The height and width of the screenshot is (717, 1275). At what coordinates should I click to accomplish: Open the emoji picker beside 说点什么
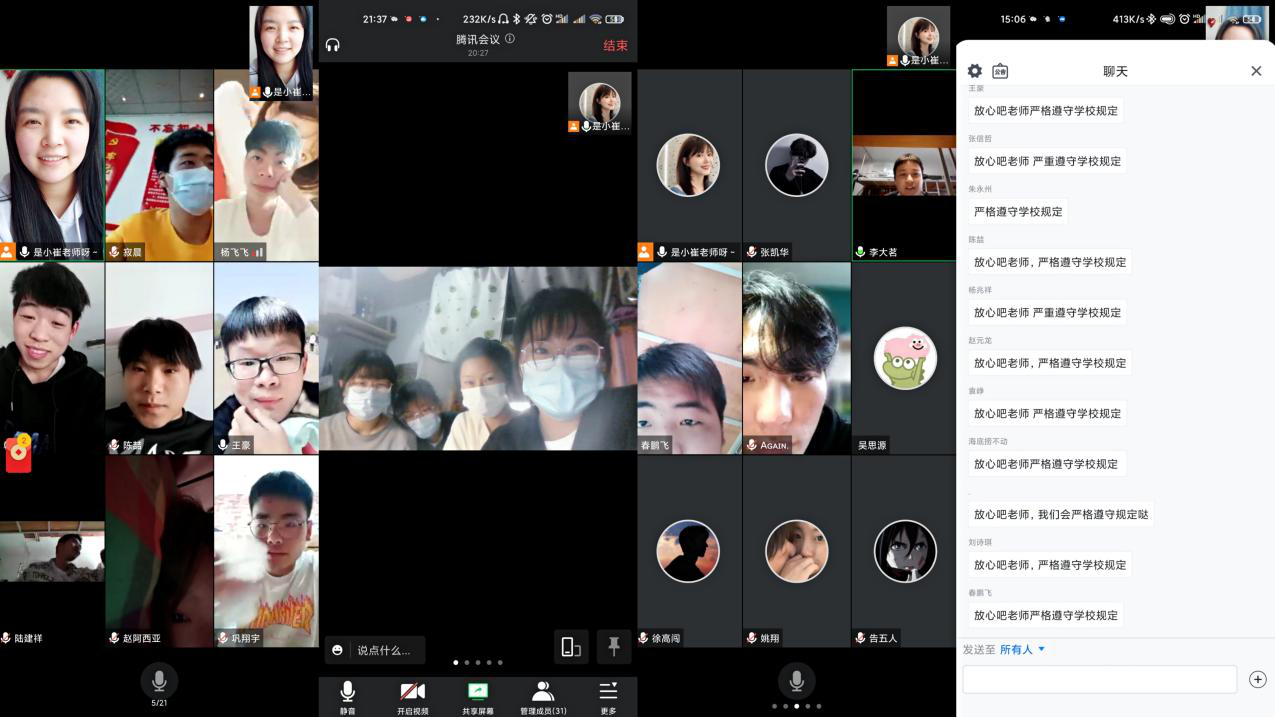click(x=338, y=650)
